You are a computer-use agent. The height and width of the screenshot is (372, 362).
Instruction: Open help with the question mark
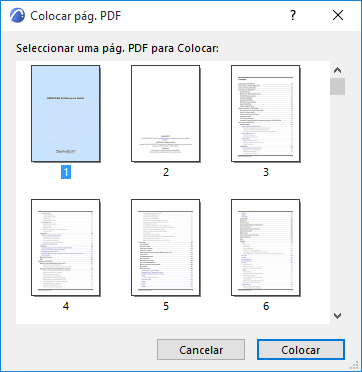click(x=293, y=15)
